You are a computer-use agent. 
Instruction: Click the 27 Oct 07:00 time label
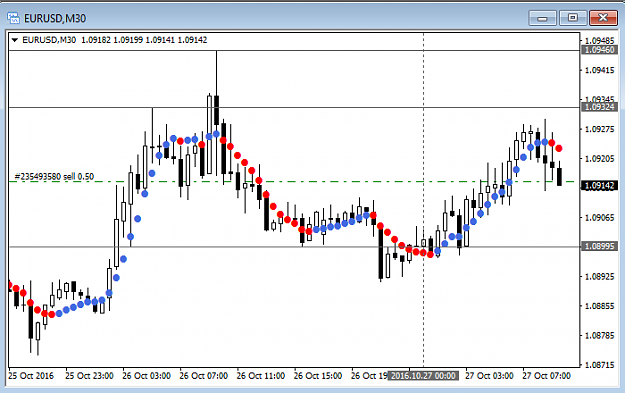coord(546,375)
